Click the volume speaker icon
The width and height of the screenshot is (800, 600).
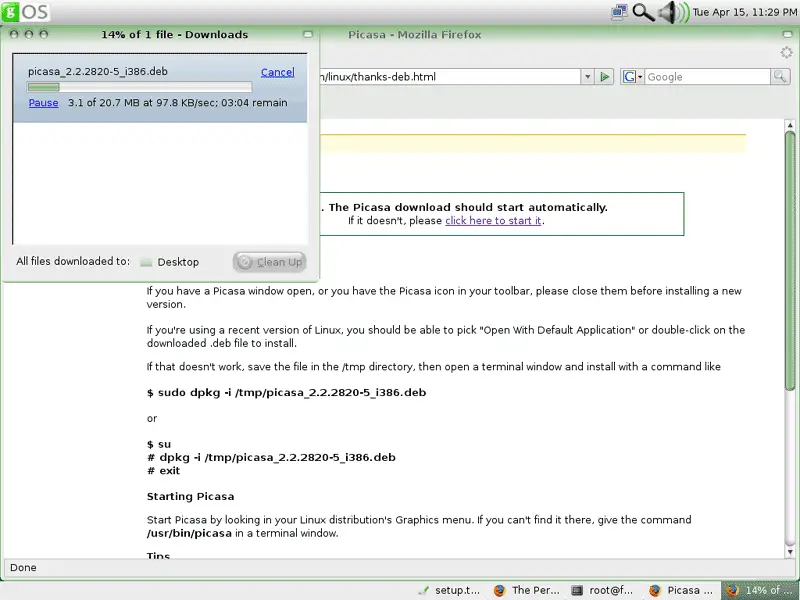pyautogui.click(x=672, y=12)
